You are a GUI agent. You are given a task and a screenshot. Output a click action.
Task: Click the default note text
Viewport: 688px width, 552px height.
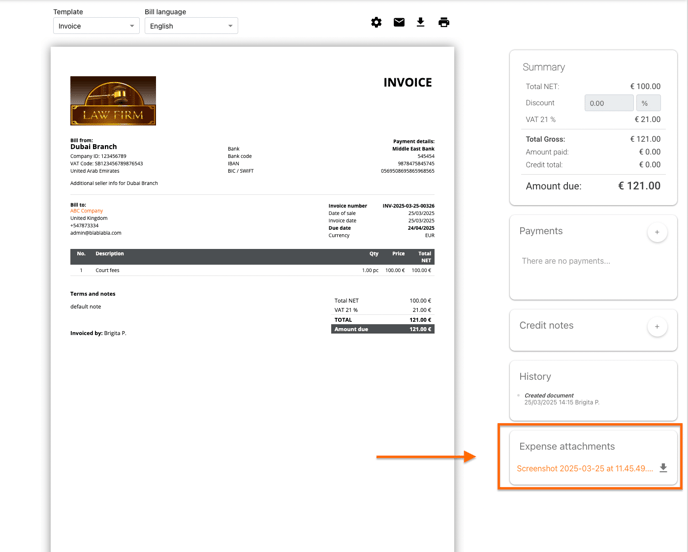(86, 307)
